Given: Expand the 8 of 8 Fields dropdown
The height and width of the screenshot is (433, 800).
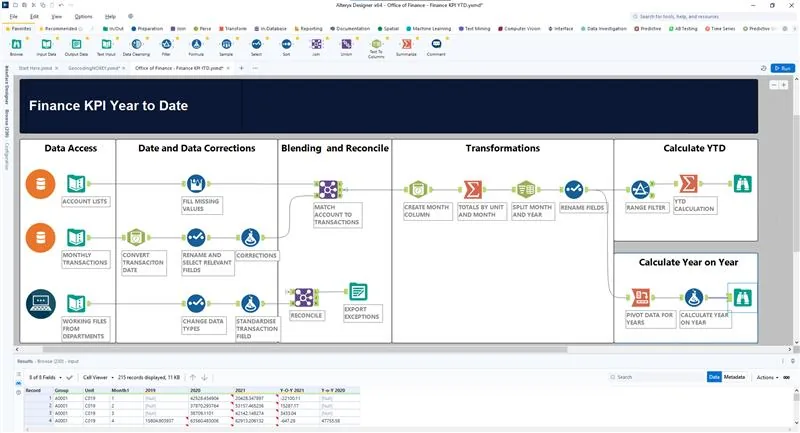Looking at the screenshot, I should pos(45,377).
